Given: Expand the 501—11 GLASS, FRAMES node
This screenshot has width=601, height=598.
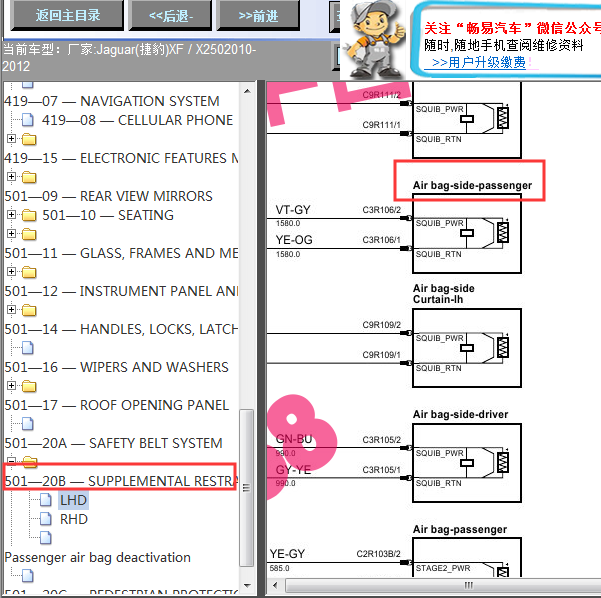Looking at the screenshot, I should coord(11,233).
